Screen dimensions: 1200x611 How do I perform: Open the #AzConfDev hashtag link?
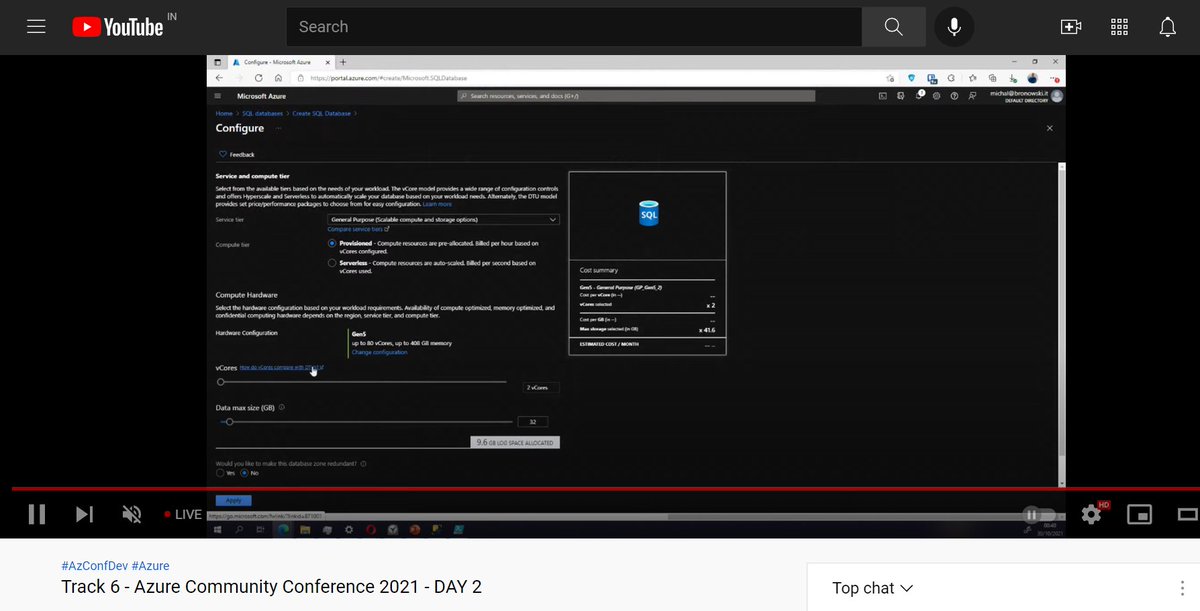tap(94, 565)
